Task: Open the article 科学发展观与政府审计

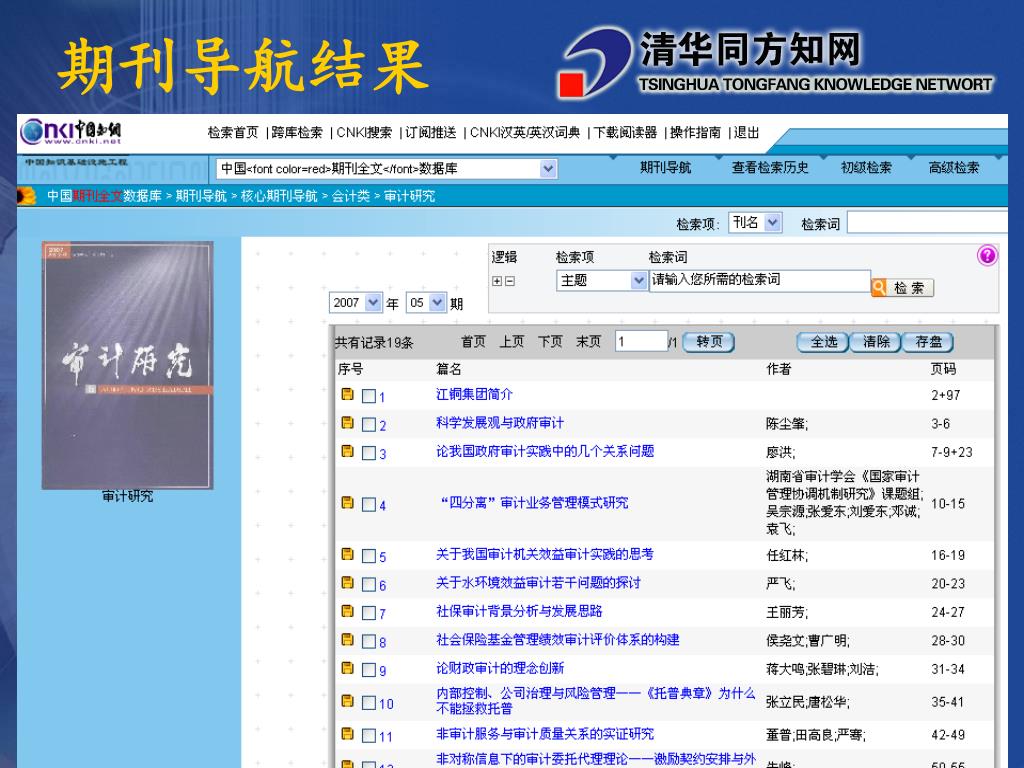Action: pyautogui.click(x=500, y=423)
